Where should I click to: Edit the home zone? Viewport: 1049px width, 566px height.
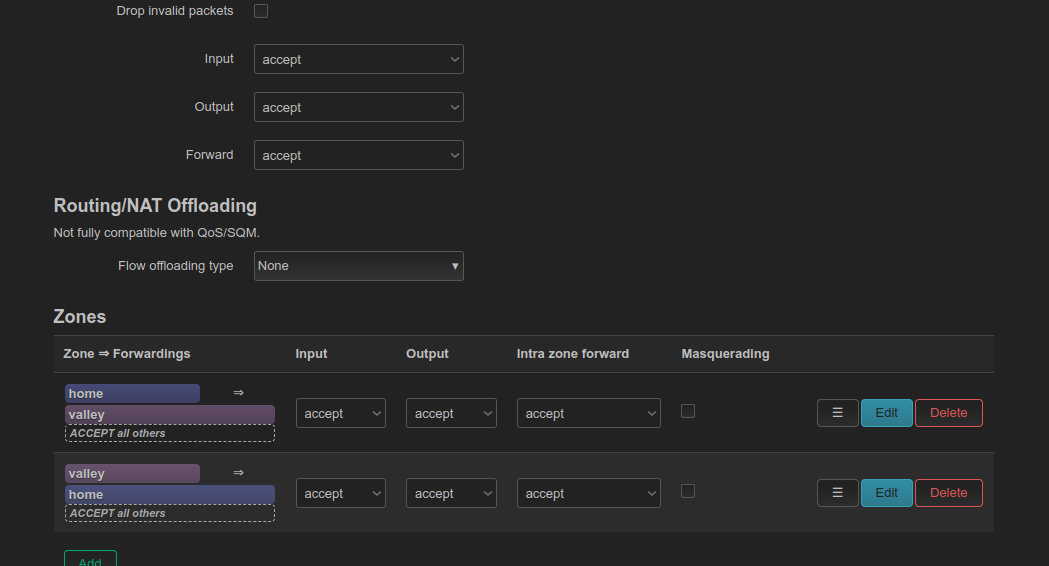pyautogui.click(x=886, y=413)
